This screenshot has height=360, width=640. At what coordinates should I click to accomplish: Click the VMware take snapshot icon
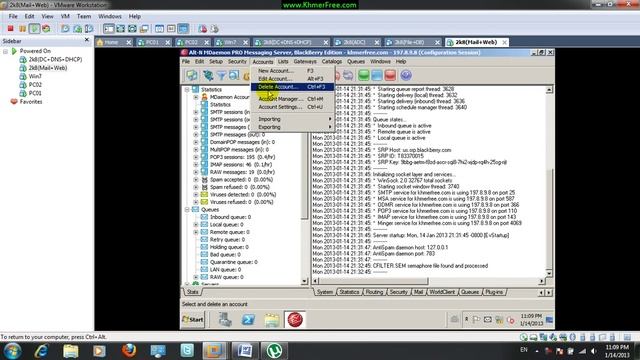pos(65,29)
